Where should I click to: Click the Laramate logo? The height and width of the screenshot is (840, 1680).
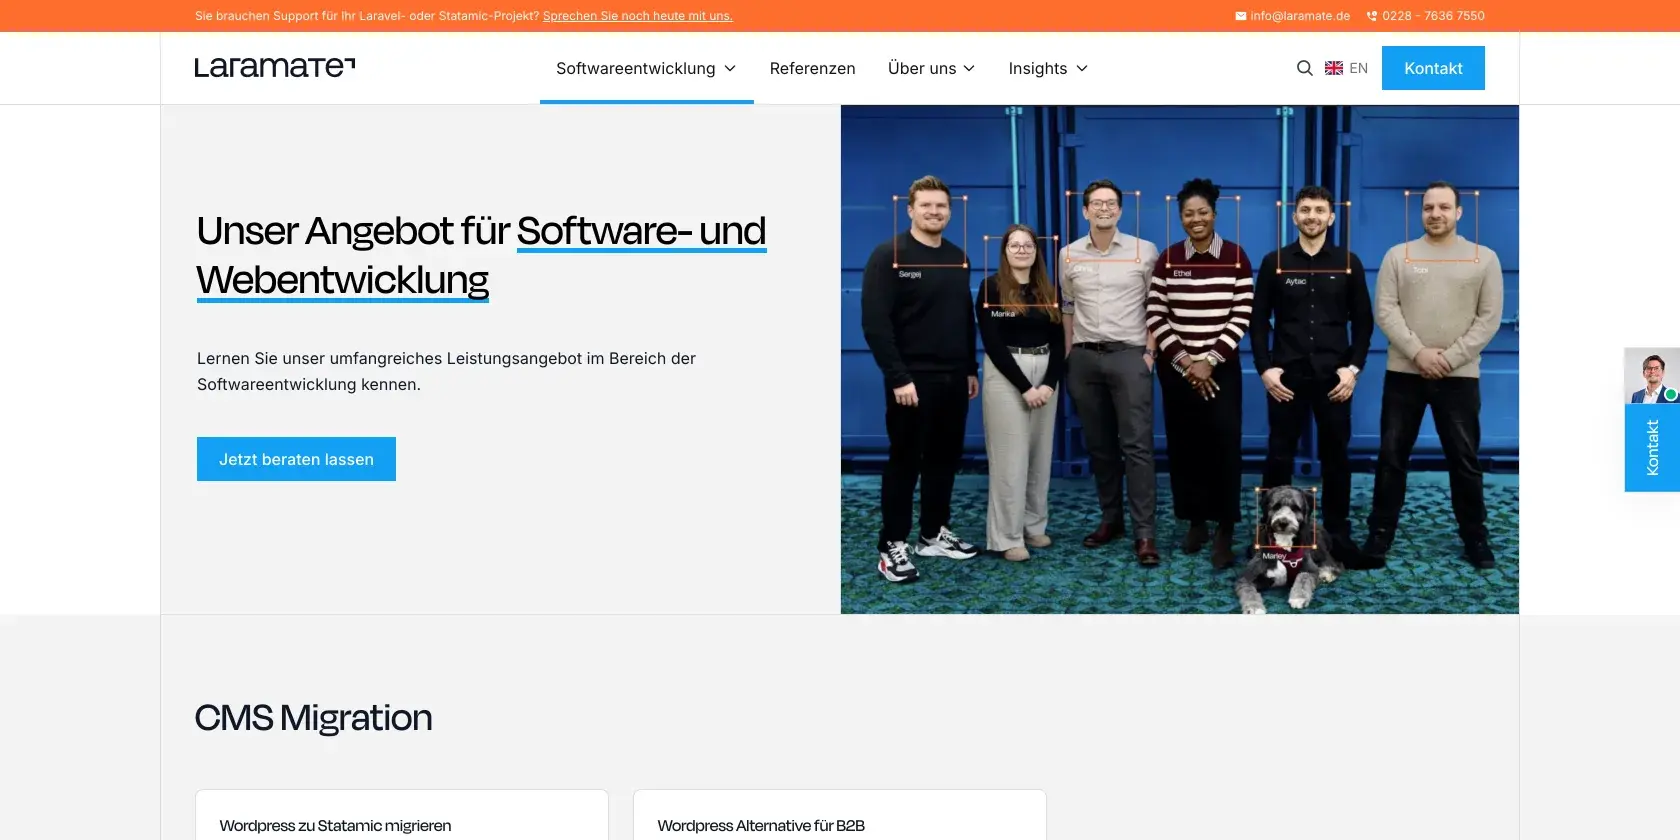click(x=275, y=67)
